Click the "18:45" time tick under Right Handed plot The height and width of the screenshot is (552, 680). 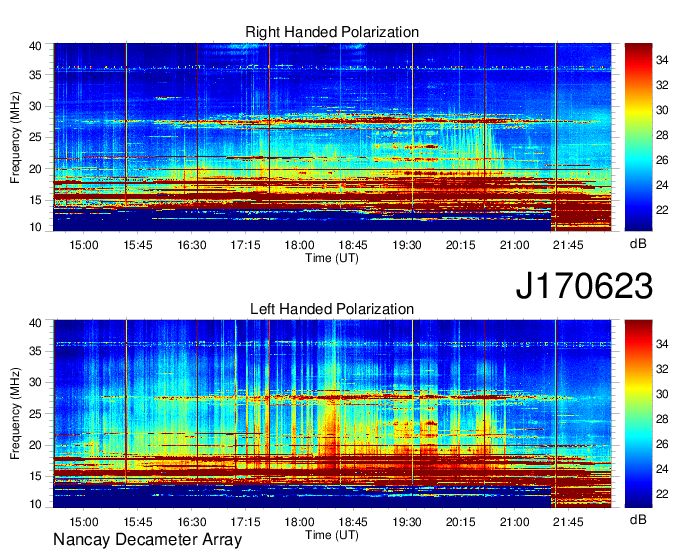tap(353, 245)
